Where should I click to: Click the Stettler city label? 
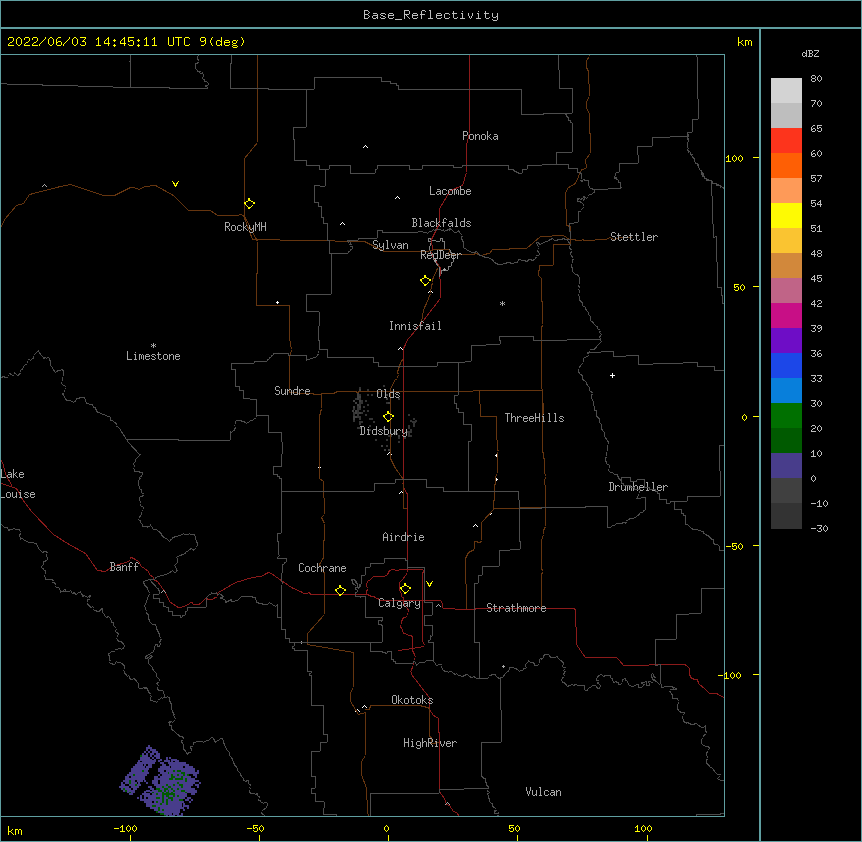click(633, 237)
